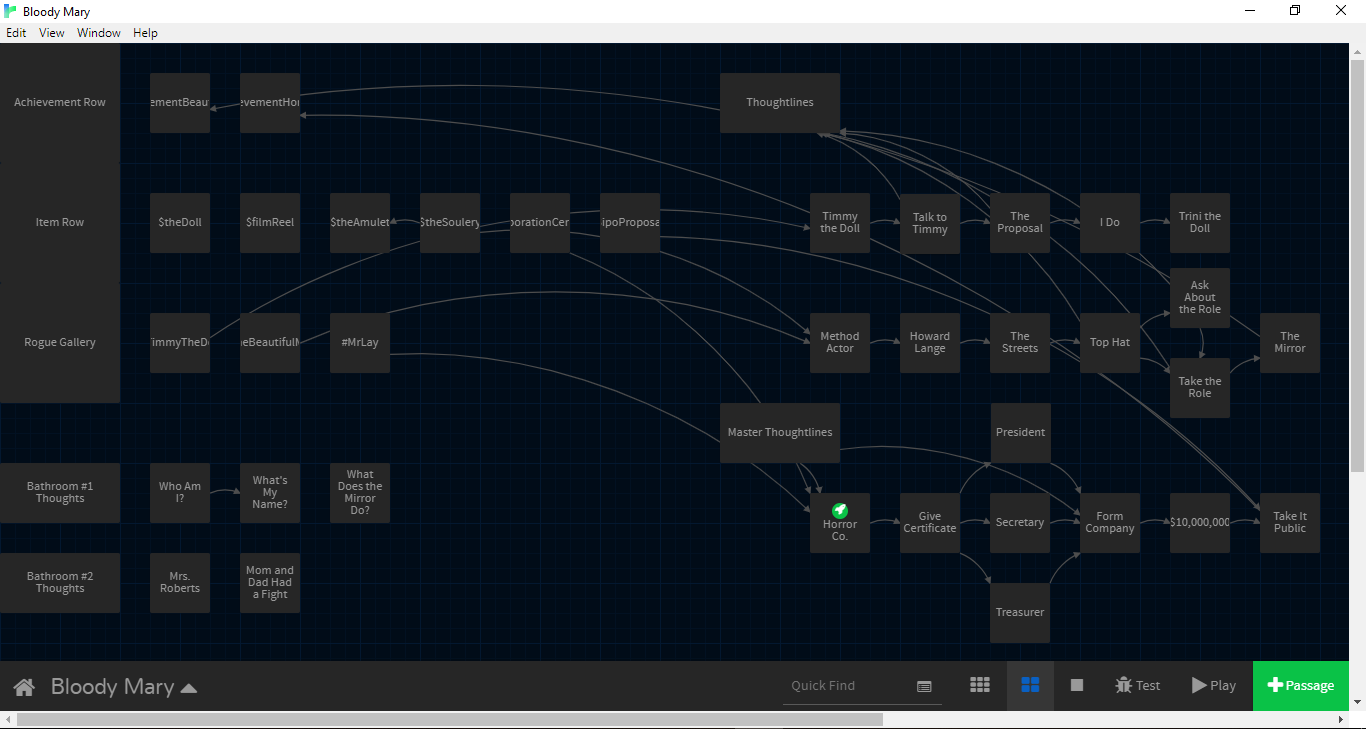
Task: Go to story library via home icon
Action: pyautogui.click(x=24, y=687)
